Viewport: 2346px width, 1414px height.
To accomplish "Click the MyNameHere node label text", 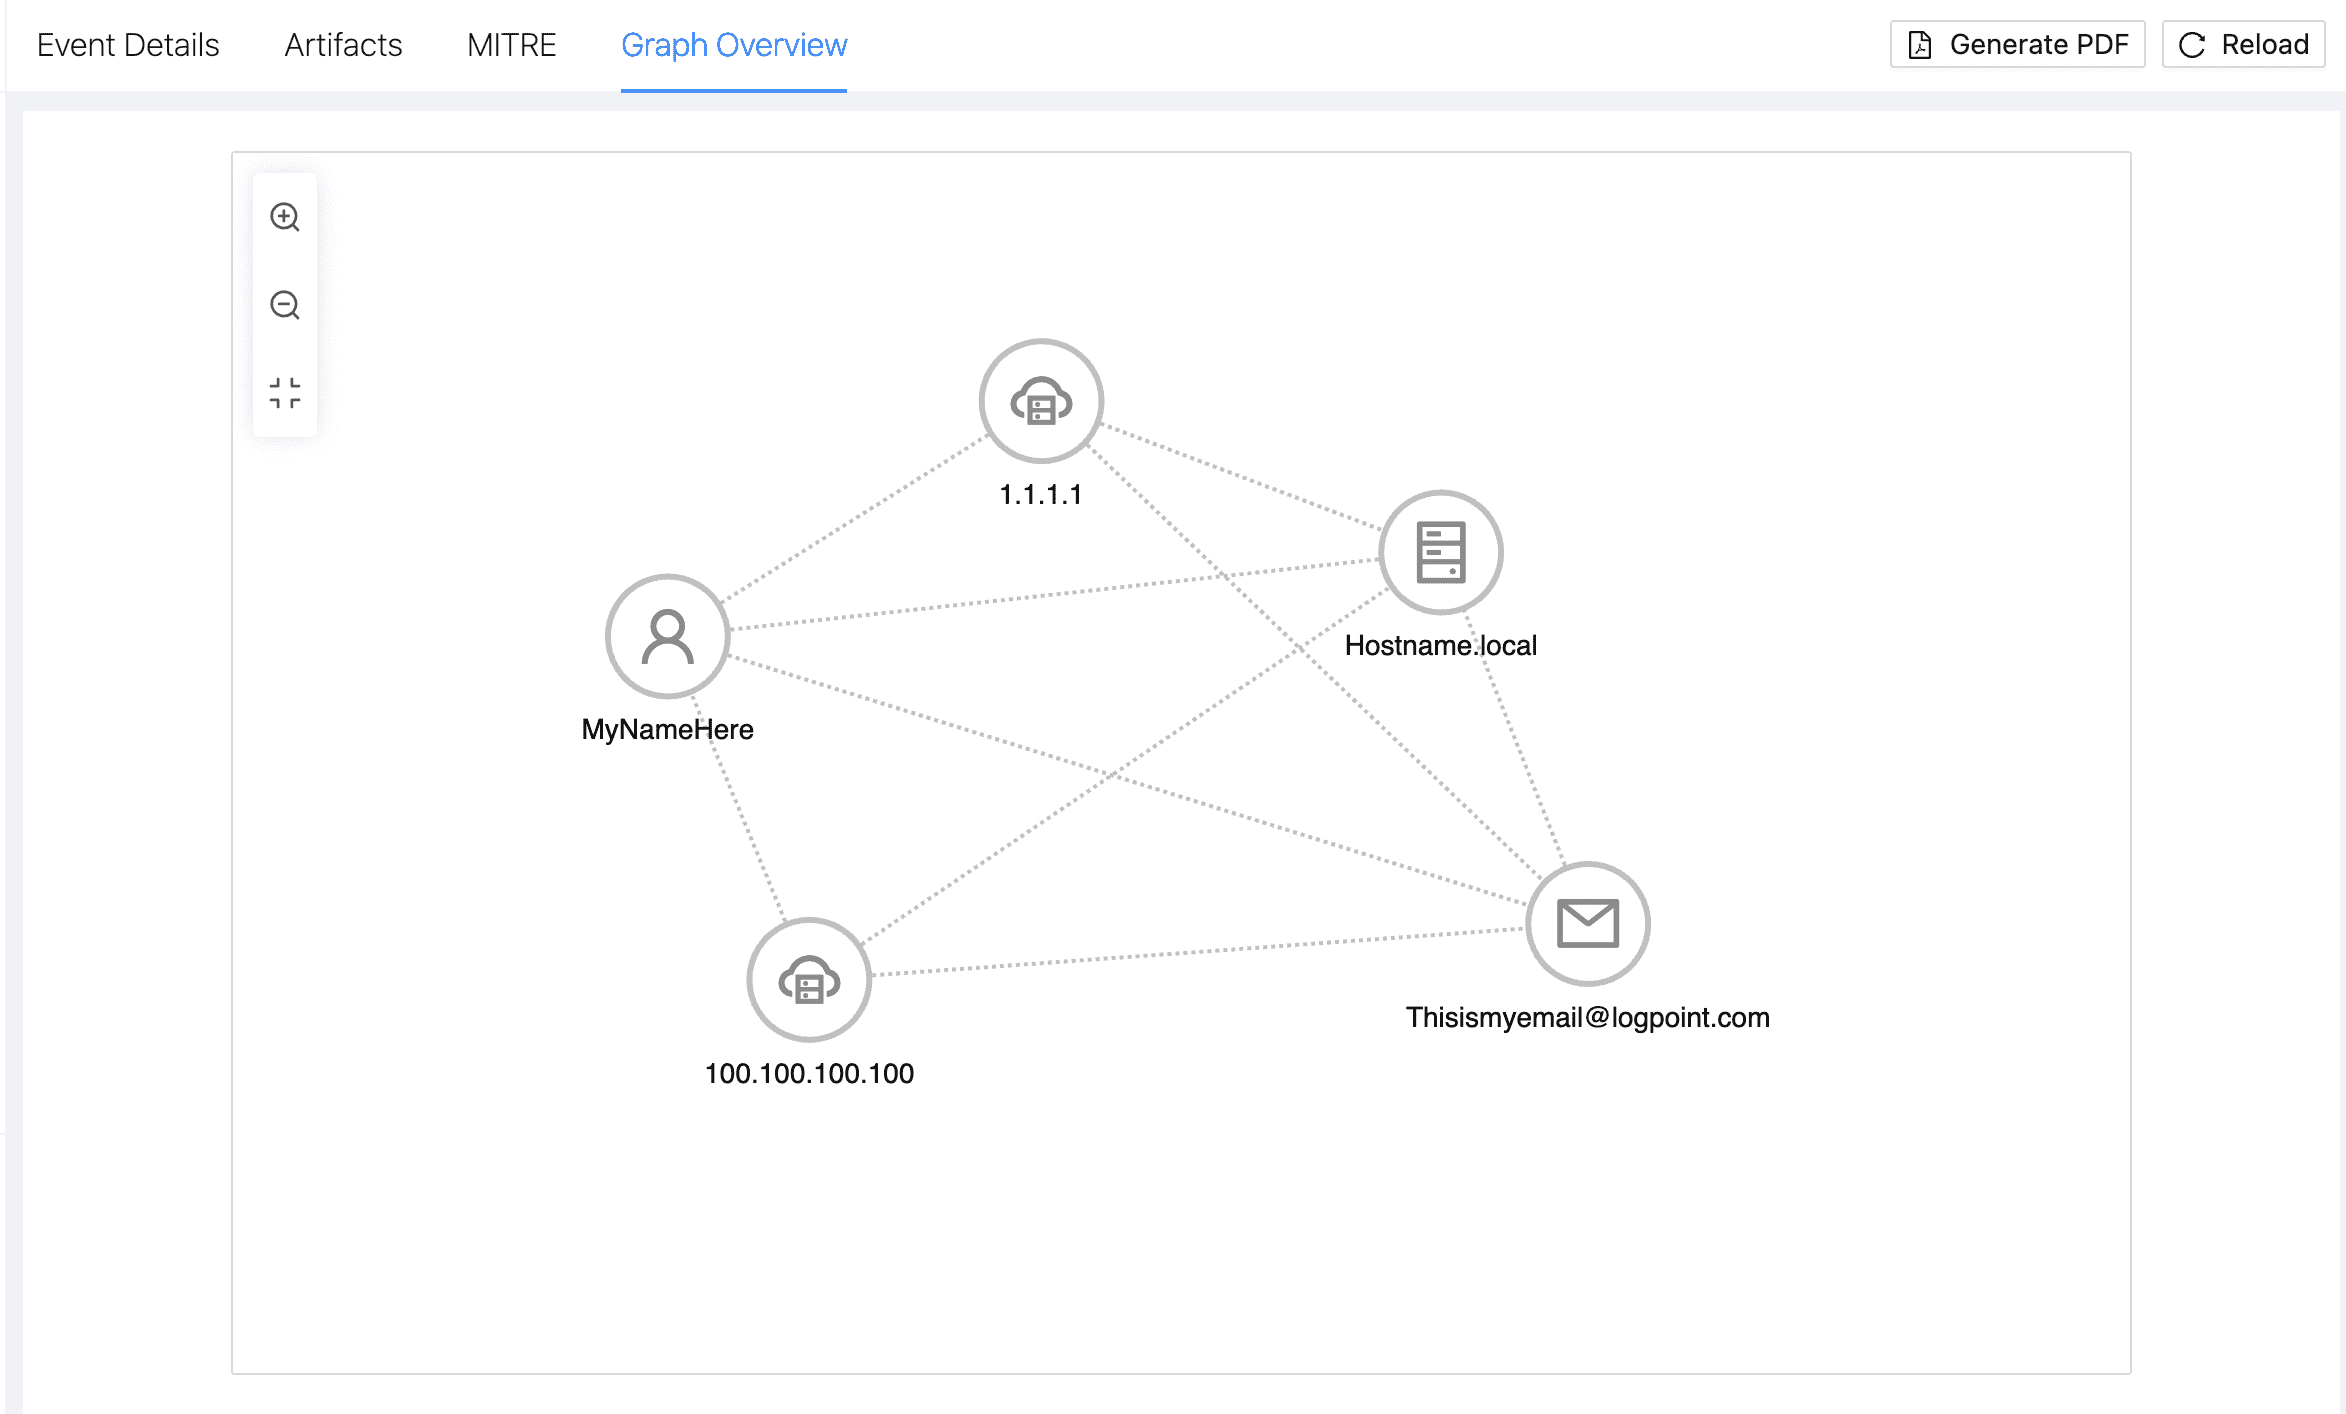I will pyautogui.click(x=667, y=729).
